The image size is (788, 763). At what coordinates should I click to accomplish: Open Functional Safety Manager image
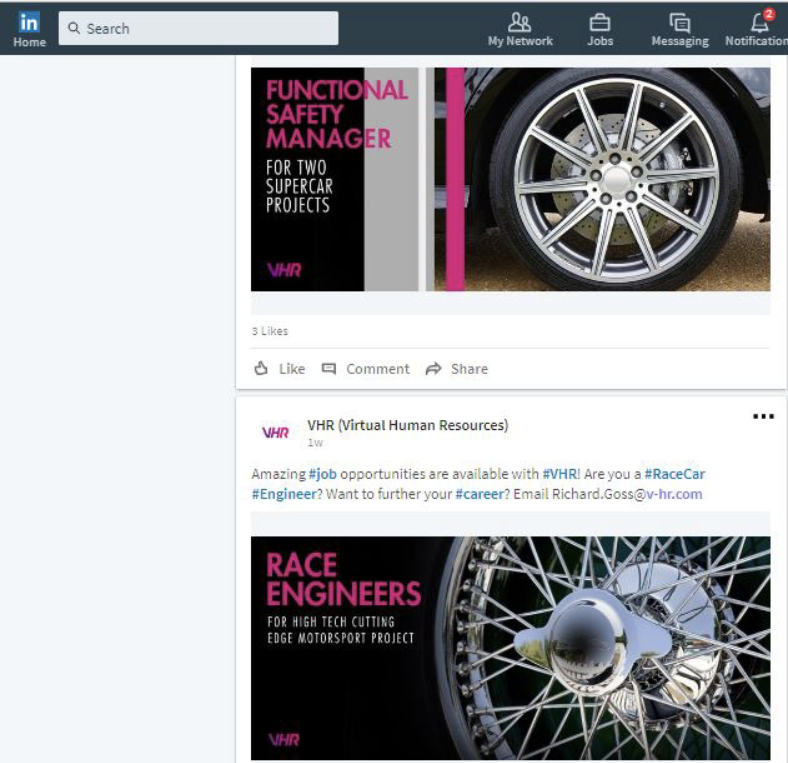click(x=510, y=179)
